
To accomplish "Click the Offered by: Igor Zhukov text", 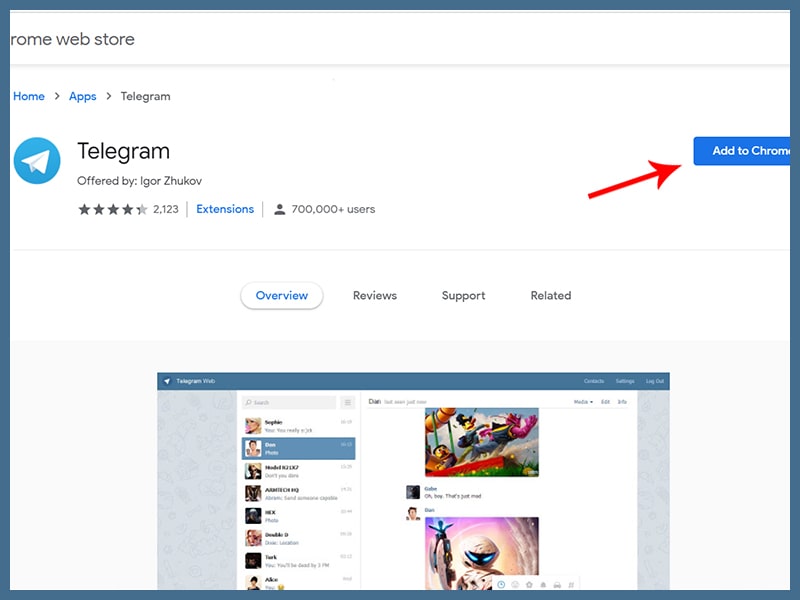I will tap(139, 181).
